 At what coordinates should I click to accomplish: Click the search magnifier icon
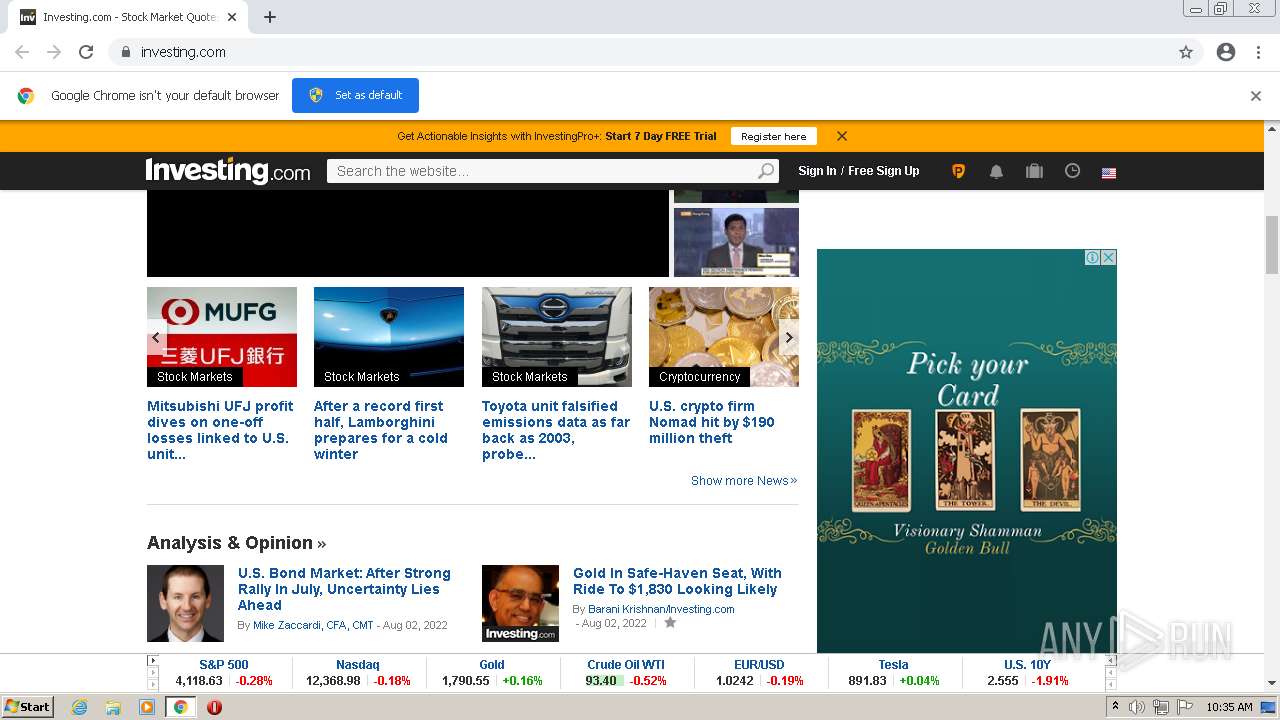[x=766, y=171]
